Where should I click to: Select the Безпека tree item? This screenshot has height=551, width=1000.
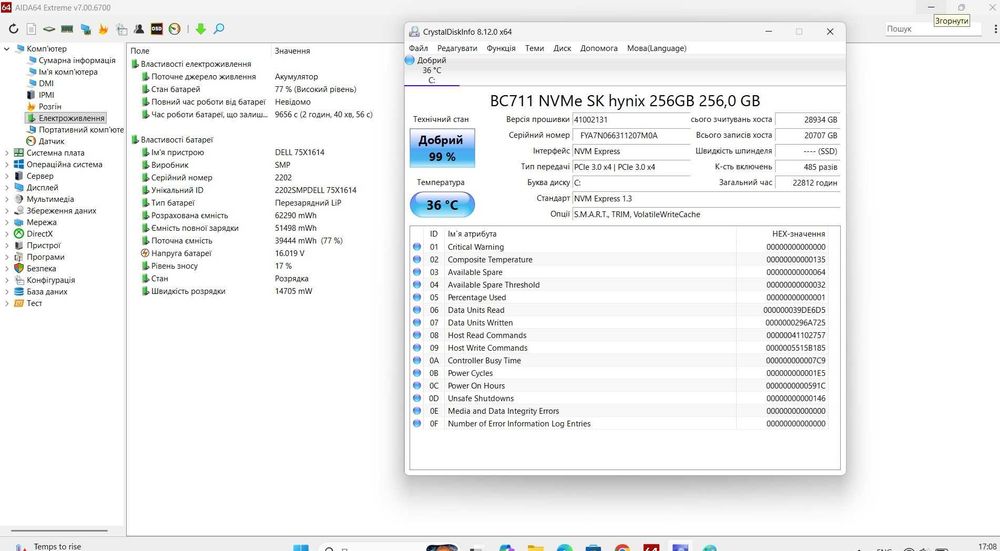pyautogui.click(x=41, y=268)
